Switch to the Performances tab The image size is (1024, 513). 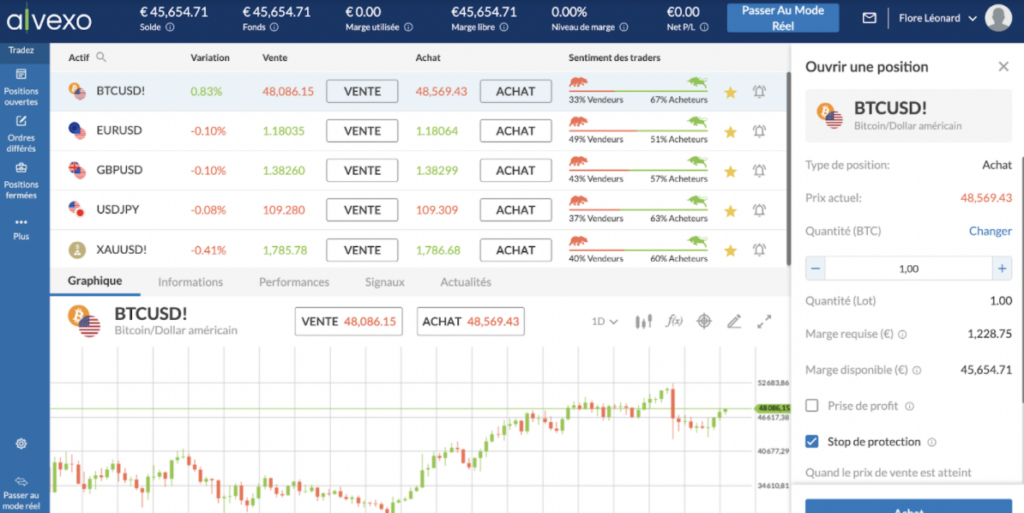(294, 282)
